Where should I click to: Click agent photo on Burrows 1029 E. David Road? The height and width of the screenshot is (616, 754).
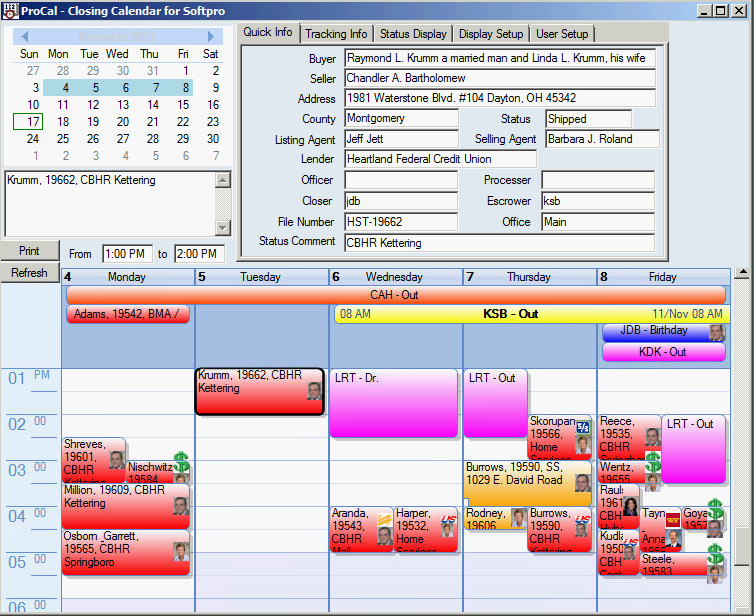583,482
